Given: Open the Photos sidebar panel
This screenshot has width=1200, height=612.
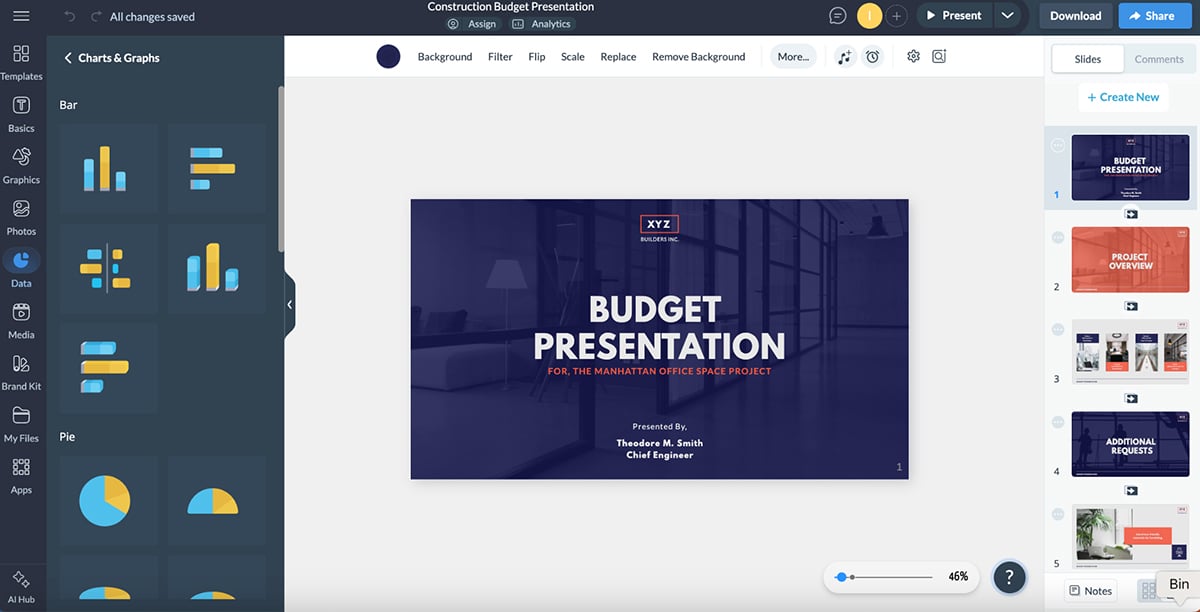Looking at the screenshot, I should tap(21, 217).
